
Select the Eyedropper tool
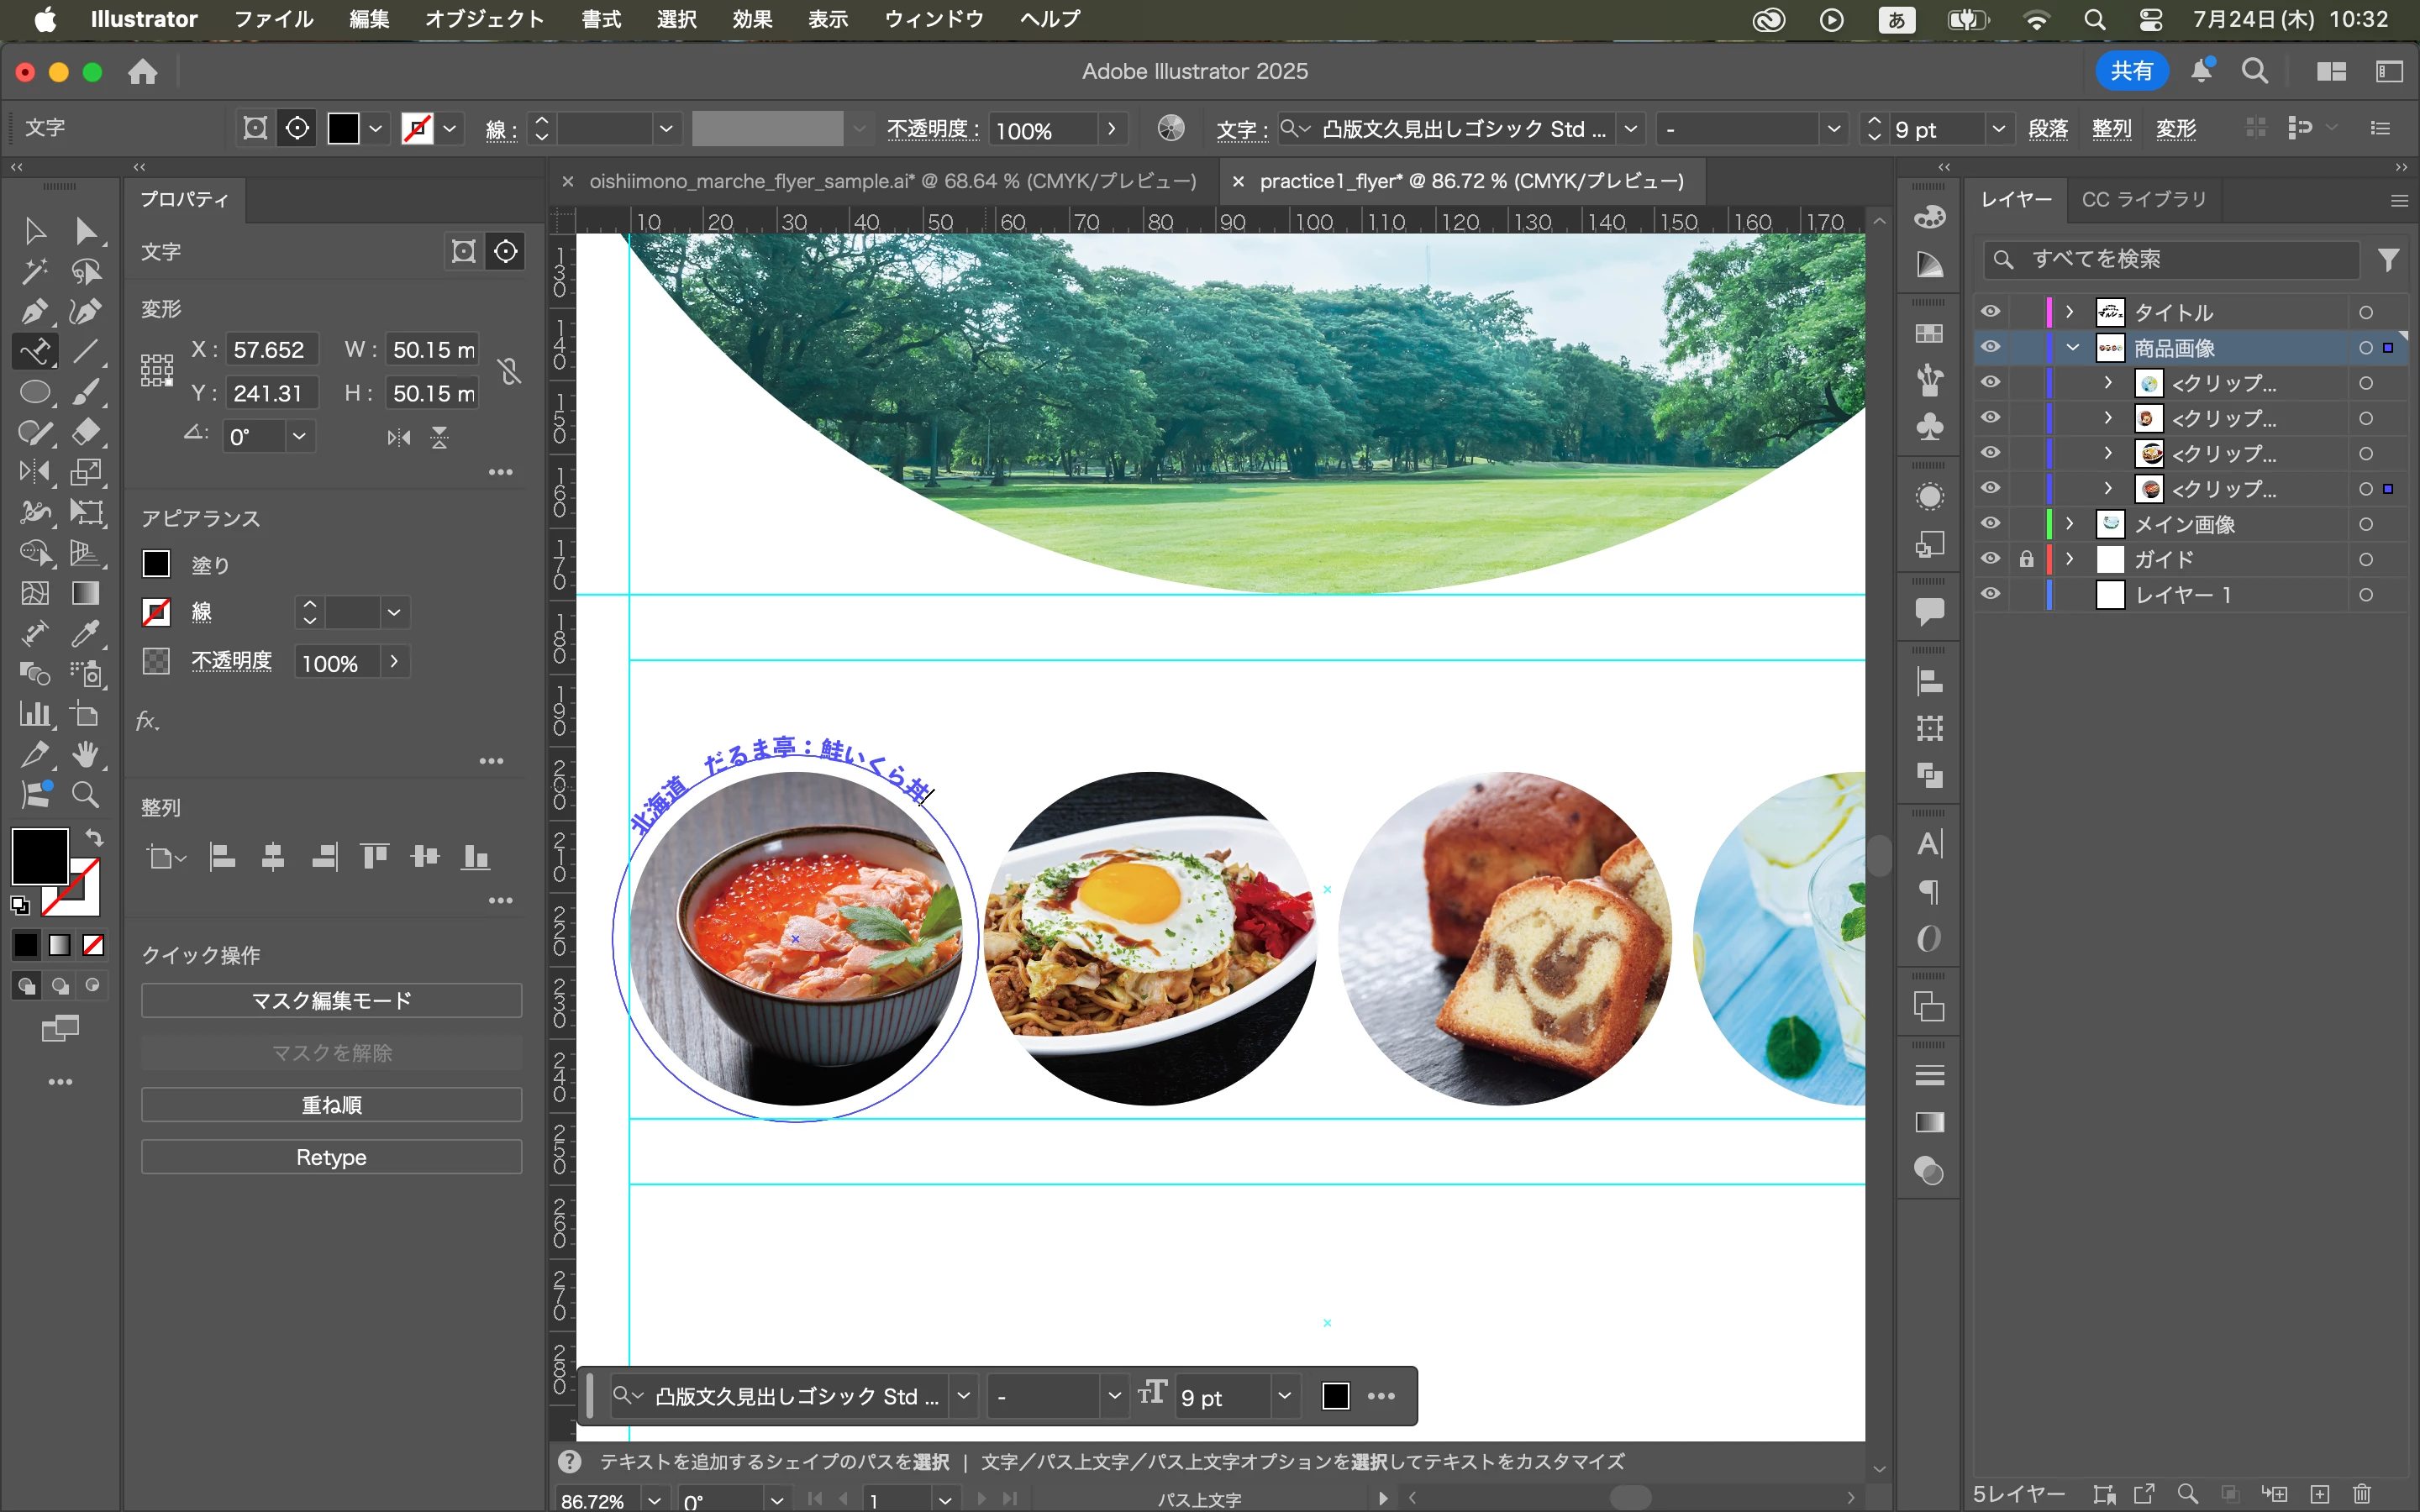tap(86, 633)
